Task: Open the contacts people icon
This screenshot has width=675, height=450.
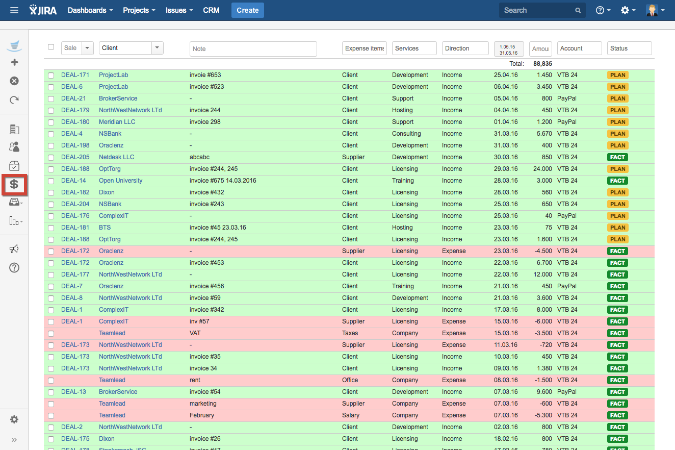Action: click(x=14, y=147)
